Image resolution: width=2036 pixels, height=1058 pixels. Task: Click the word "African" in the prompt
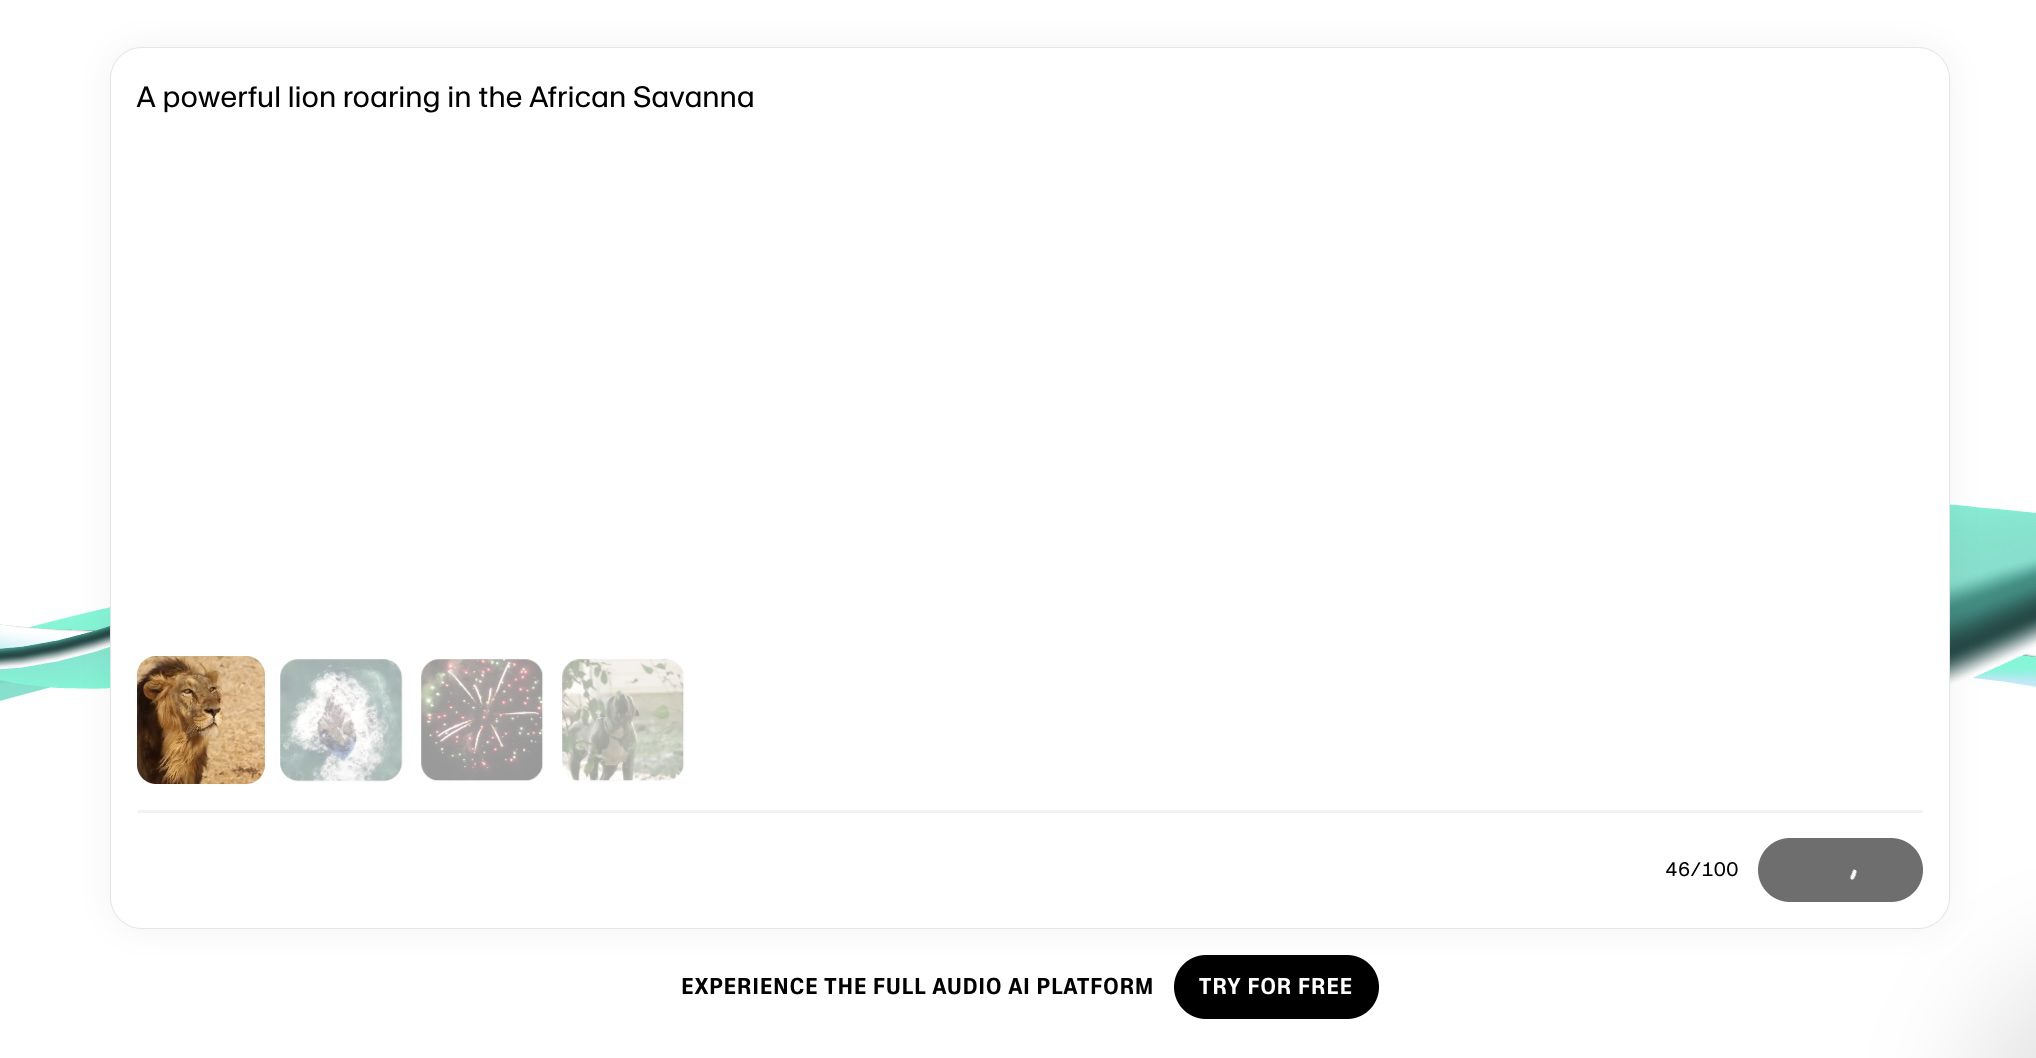pos(577,98)
